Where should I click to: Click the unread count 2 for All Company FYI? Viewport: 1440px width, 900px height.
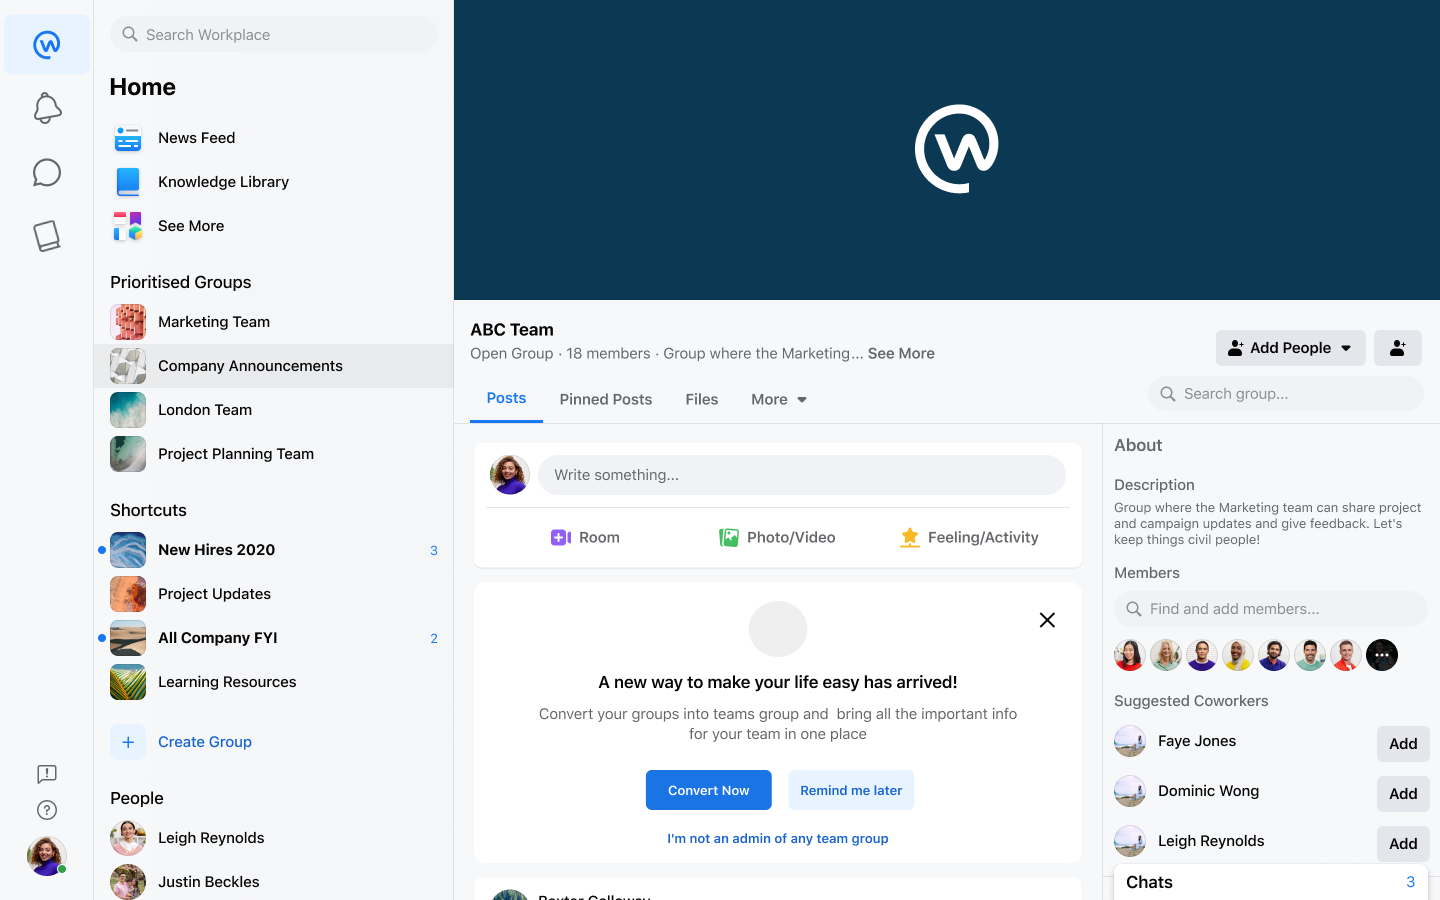434,638
